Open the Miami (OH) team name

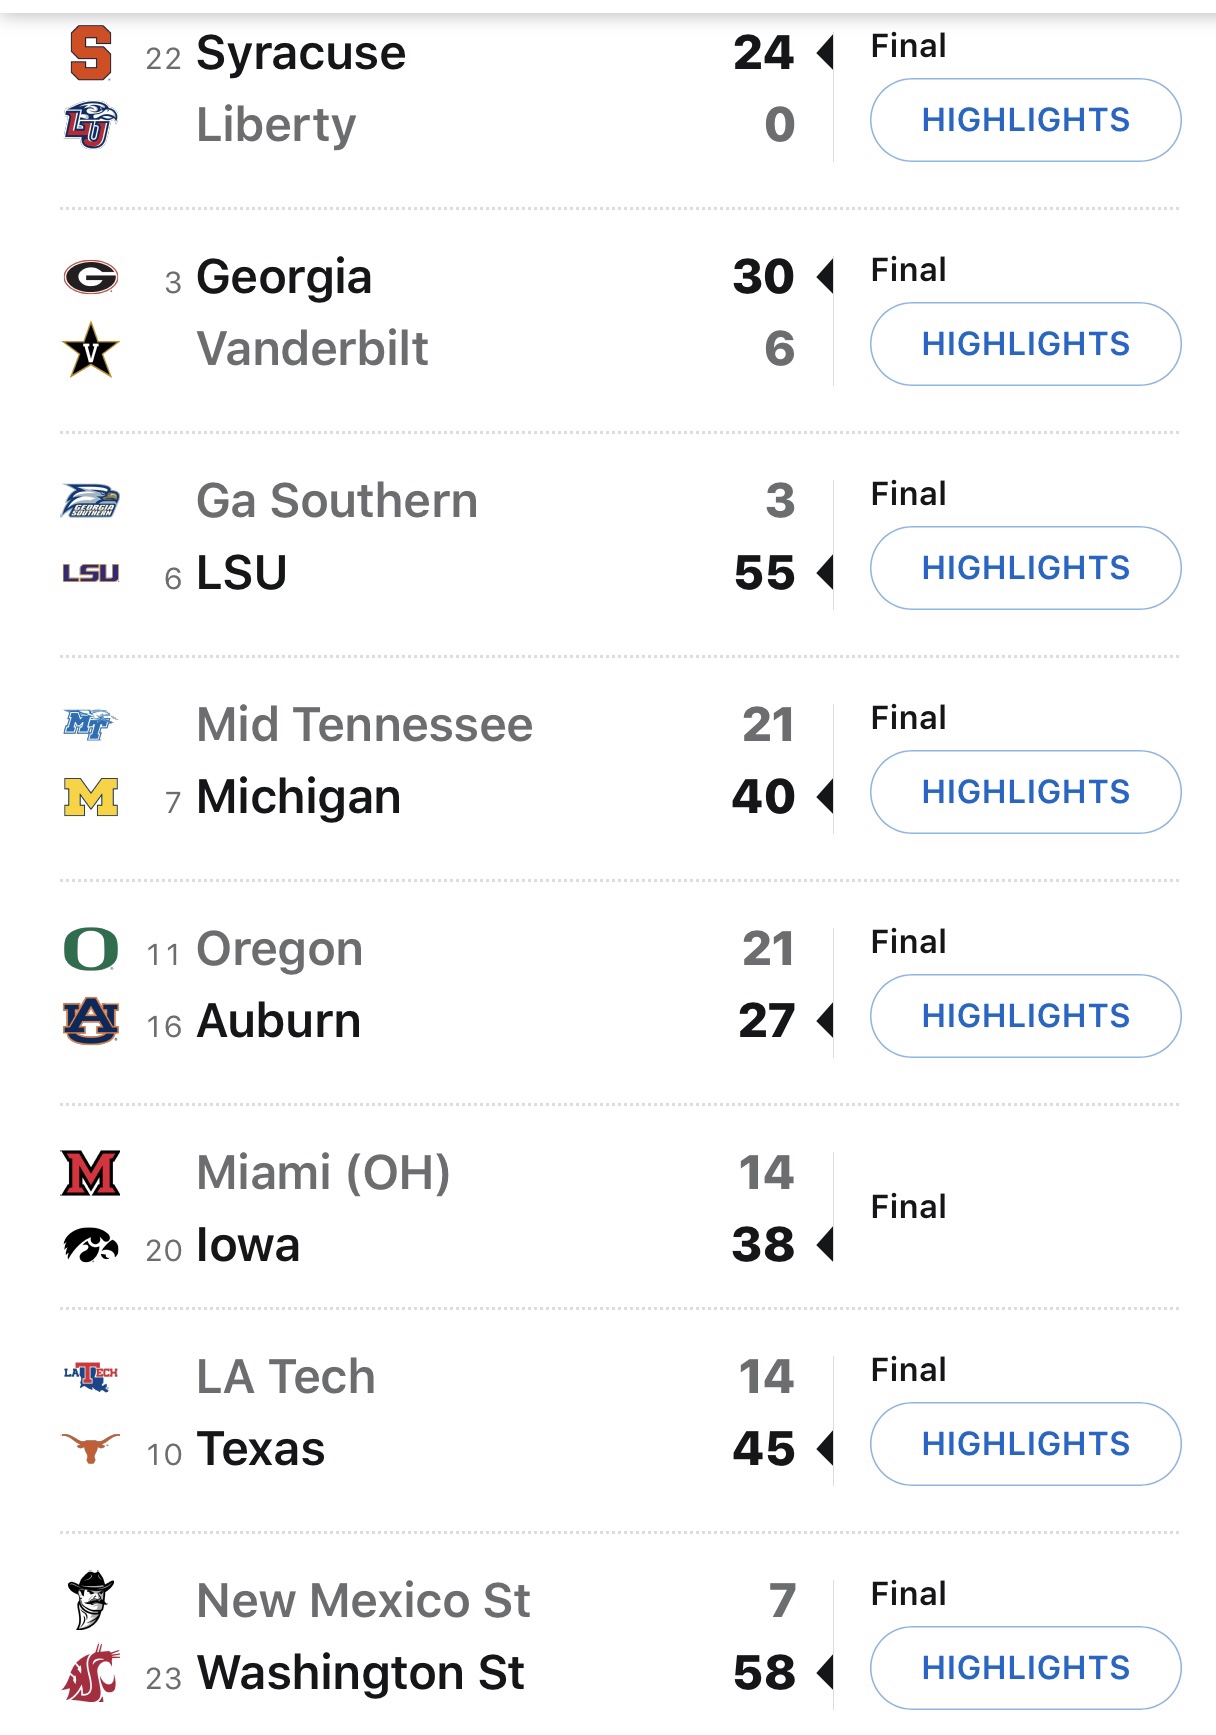(323, 1173)
